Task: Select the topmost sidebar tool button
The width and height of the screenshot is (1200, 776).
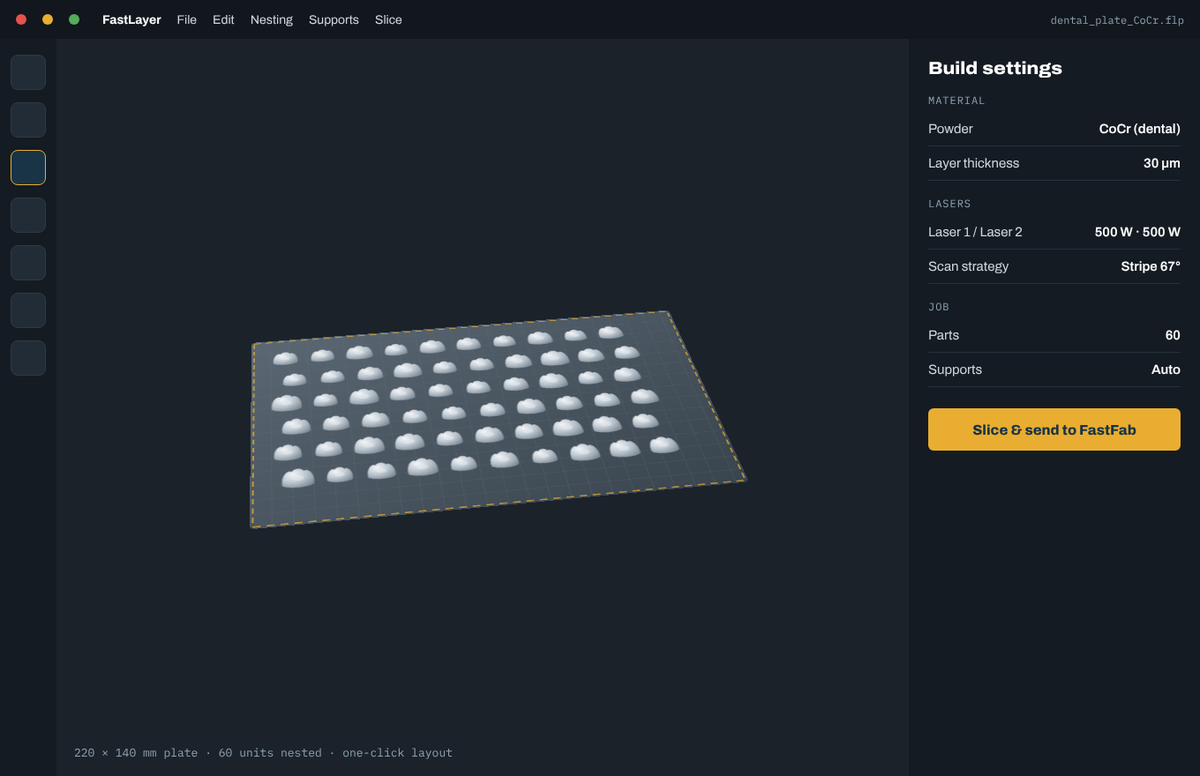Action: point(28,73)
